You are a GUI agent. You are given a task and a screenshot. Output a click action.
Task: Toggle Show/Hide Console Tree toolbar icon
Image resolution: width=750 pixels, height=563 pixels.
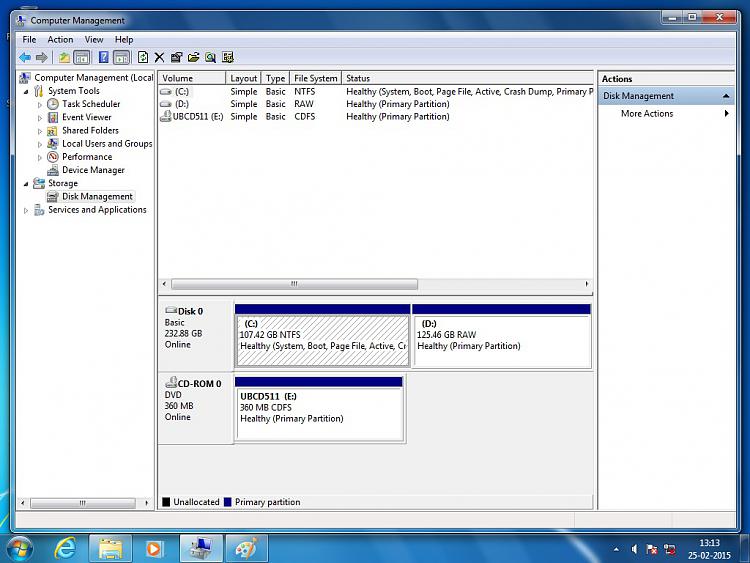pyautogui.click(x=82, y=58)
